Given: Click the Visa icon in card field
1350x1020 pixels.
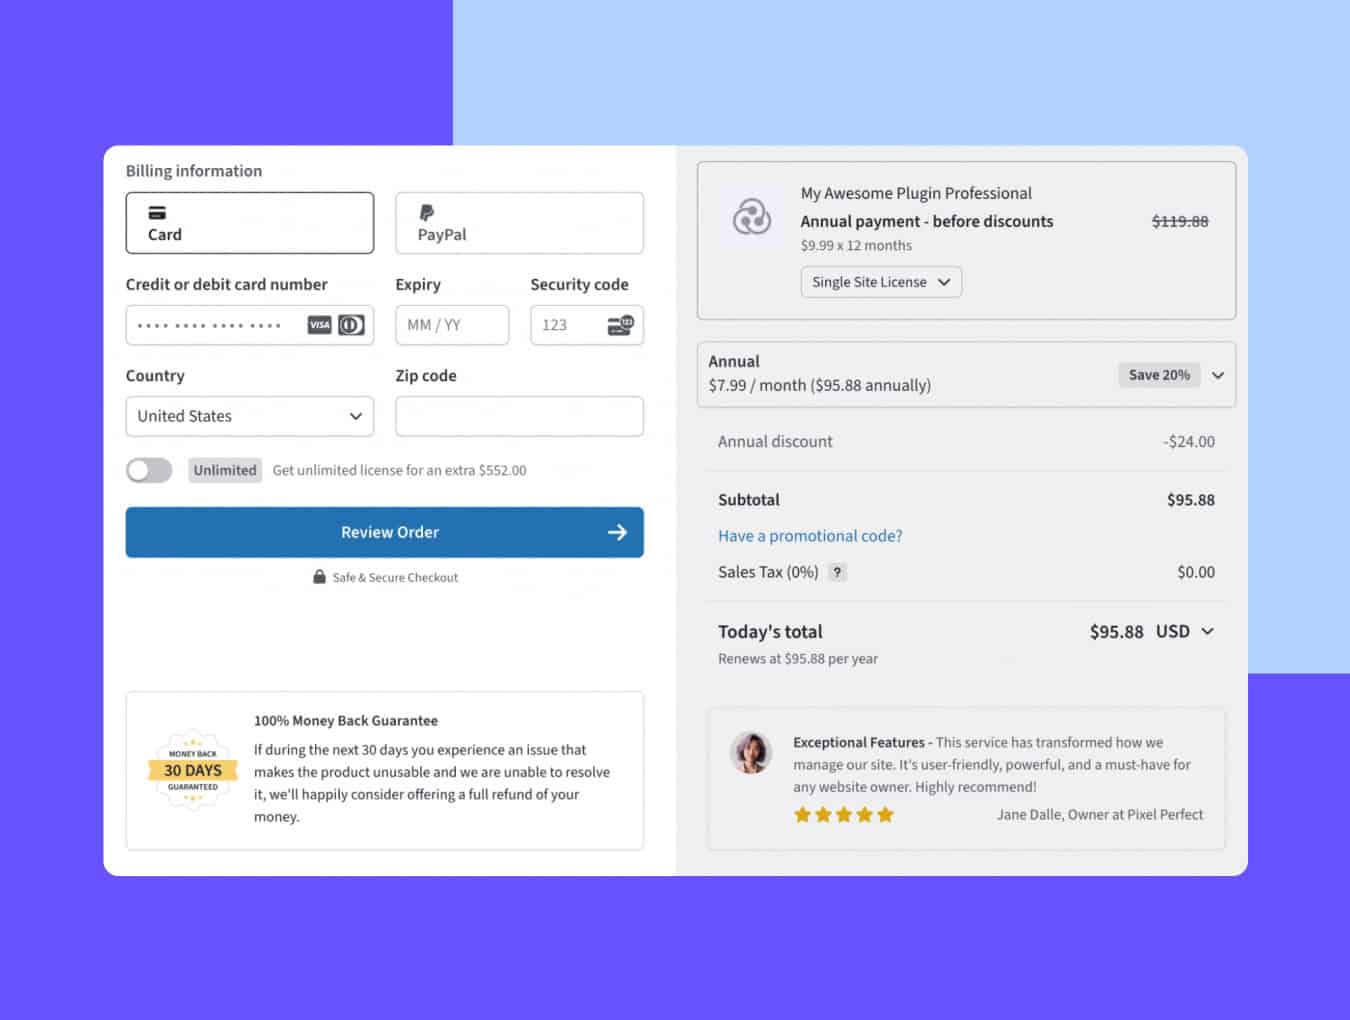Looking at the screenshot, I should tap(319, 325).
